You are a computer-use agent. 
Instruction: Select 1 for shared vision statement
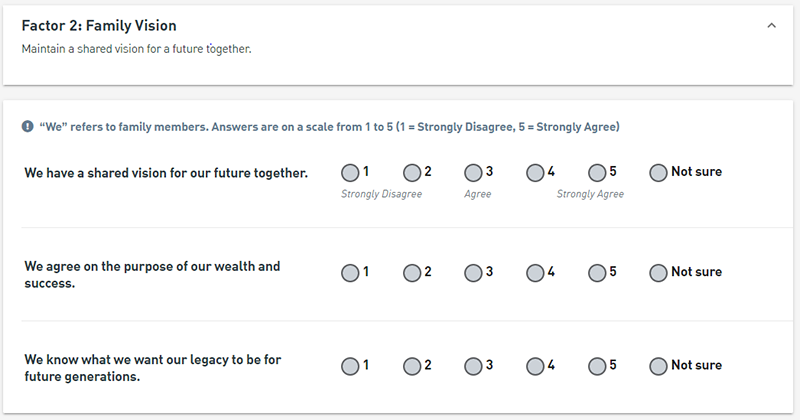click(350, 172)
